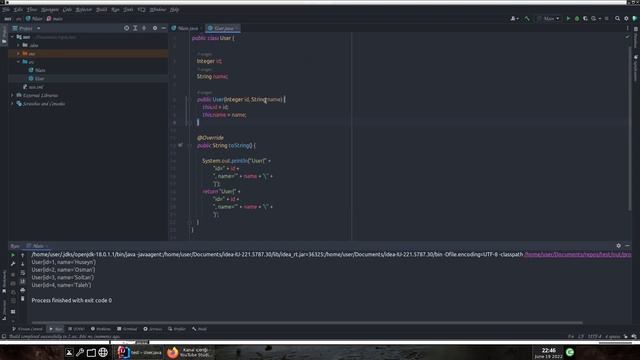This screenshot has width=640, height=360.
Task: Expand the orange out folder
Action: click(x=18, y=53)
